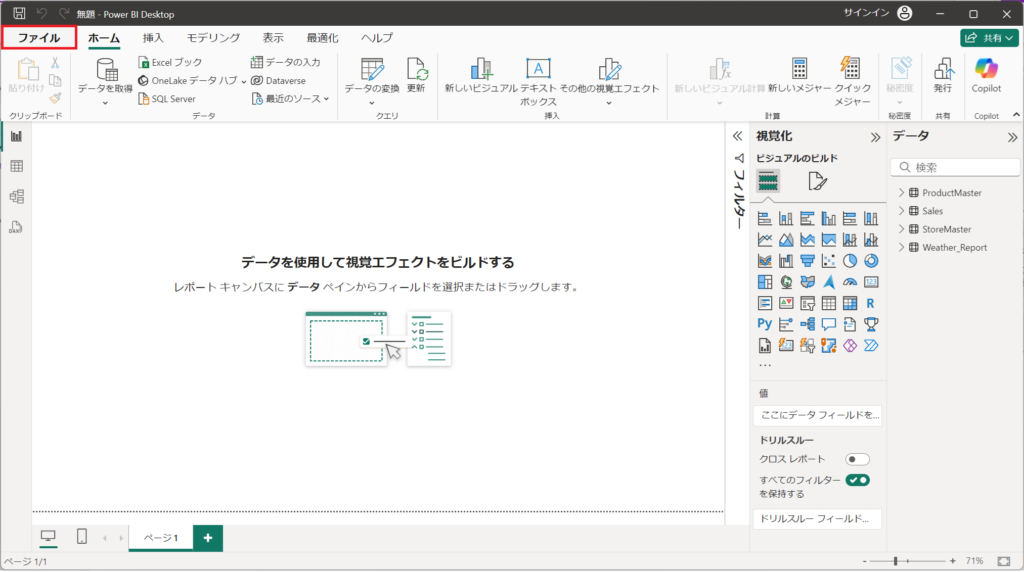The width and height of the screenshot is (1024, 572).
Task: Open the format visual pane tab
Action: 817,181
